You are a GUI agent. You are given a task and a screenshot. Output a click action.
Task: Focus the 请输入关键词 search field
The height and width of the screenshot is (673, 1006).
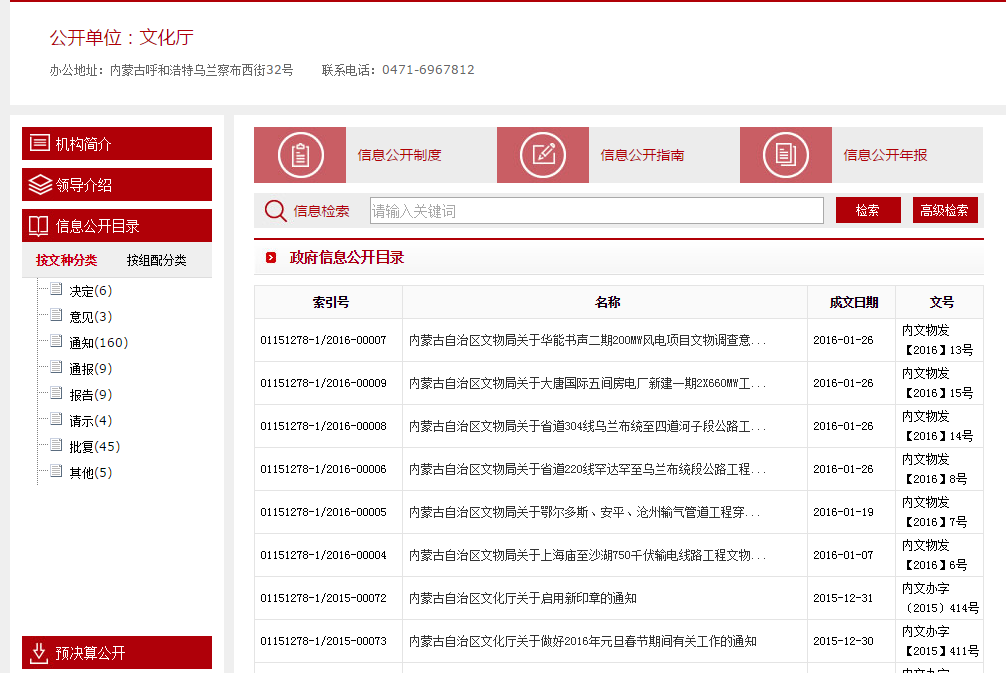[597, 210]
